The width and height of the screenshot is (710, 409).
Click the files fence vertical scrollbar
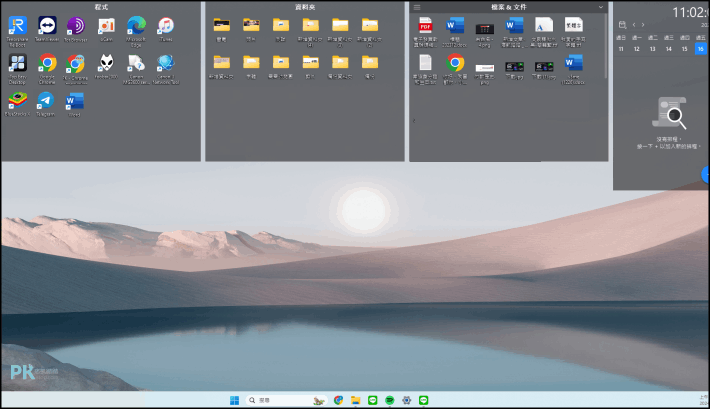pyautogui.click(x=606, y=45)
